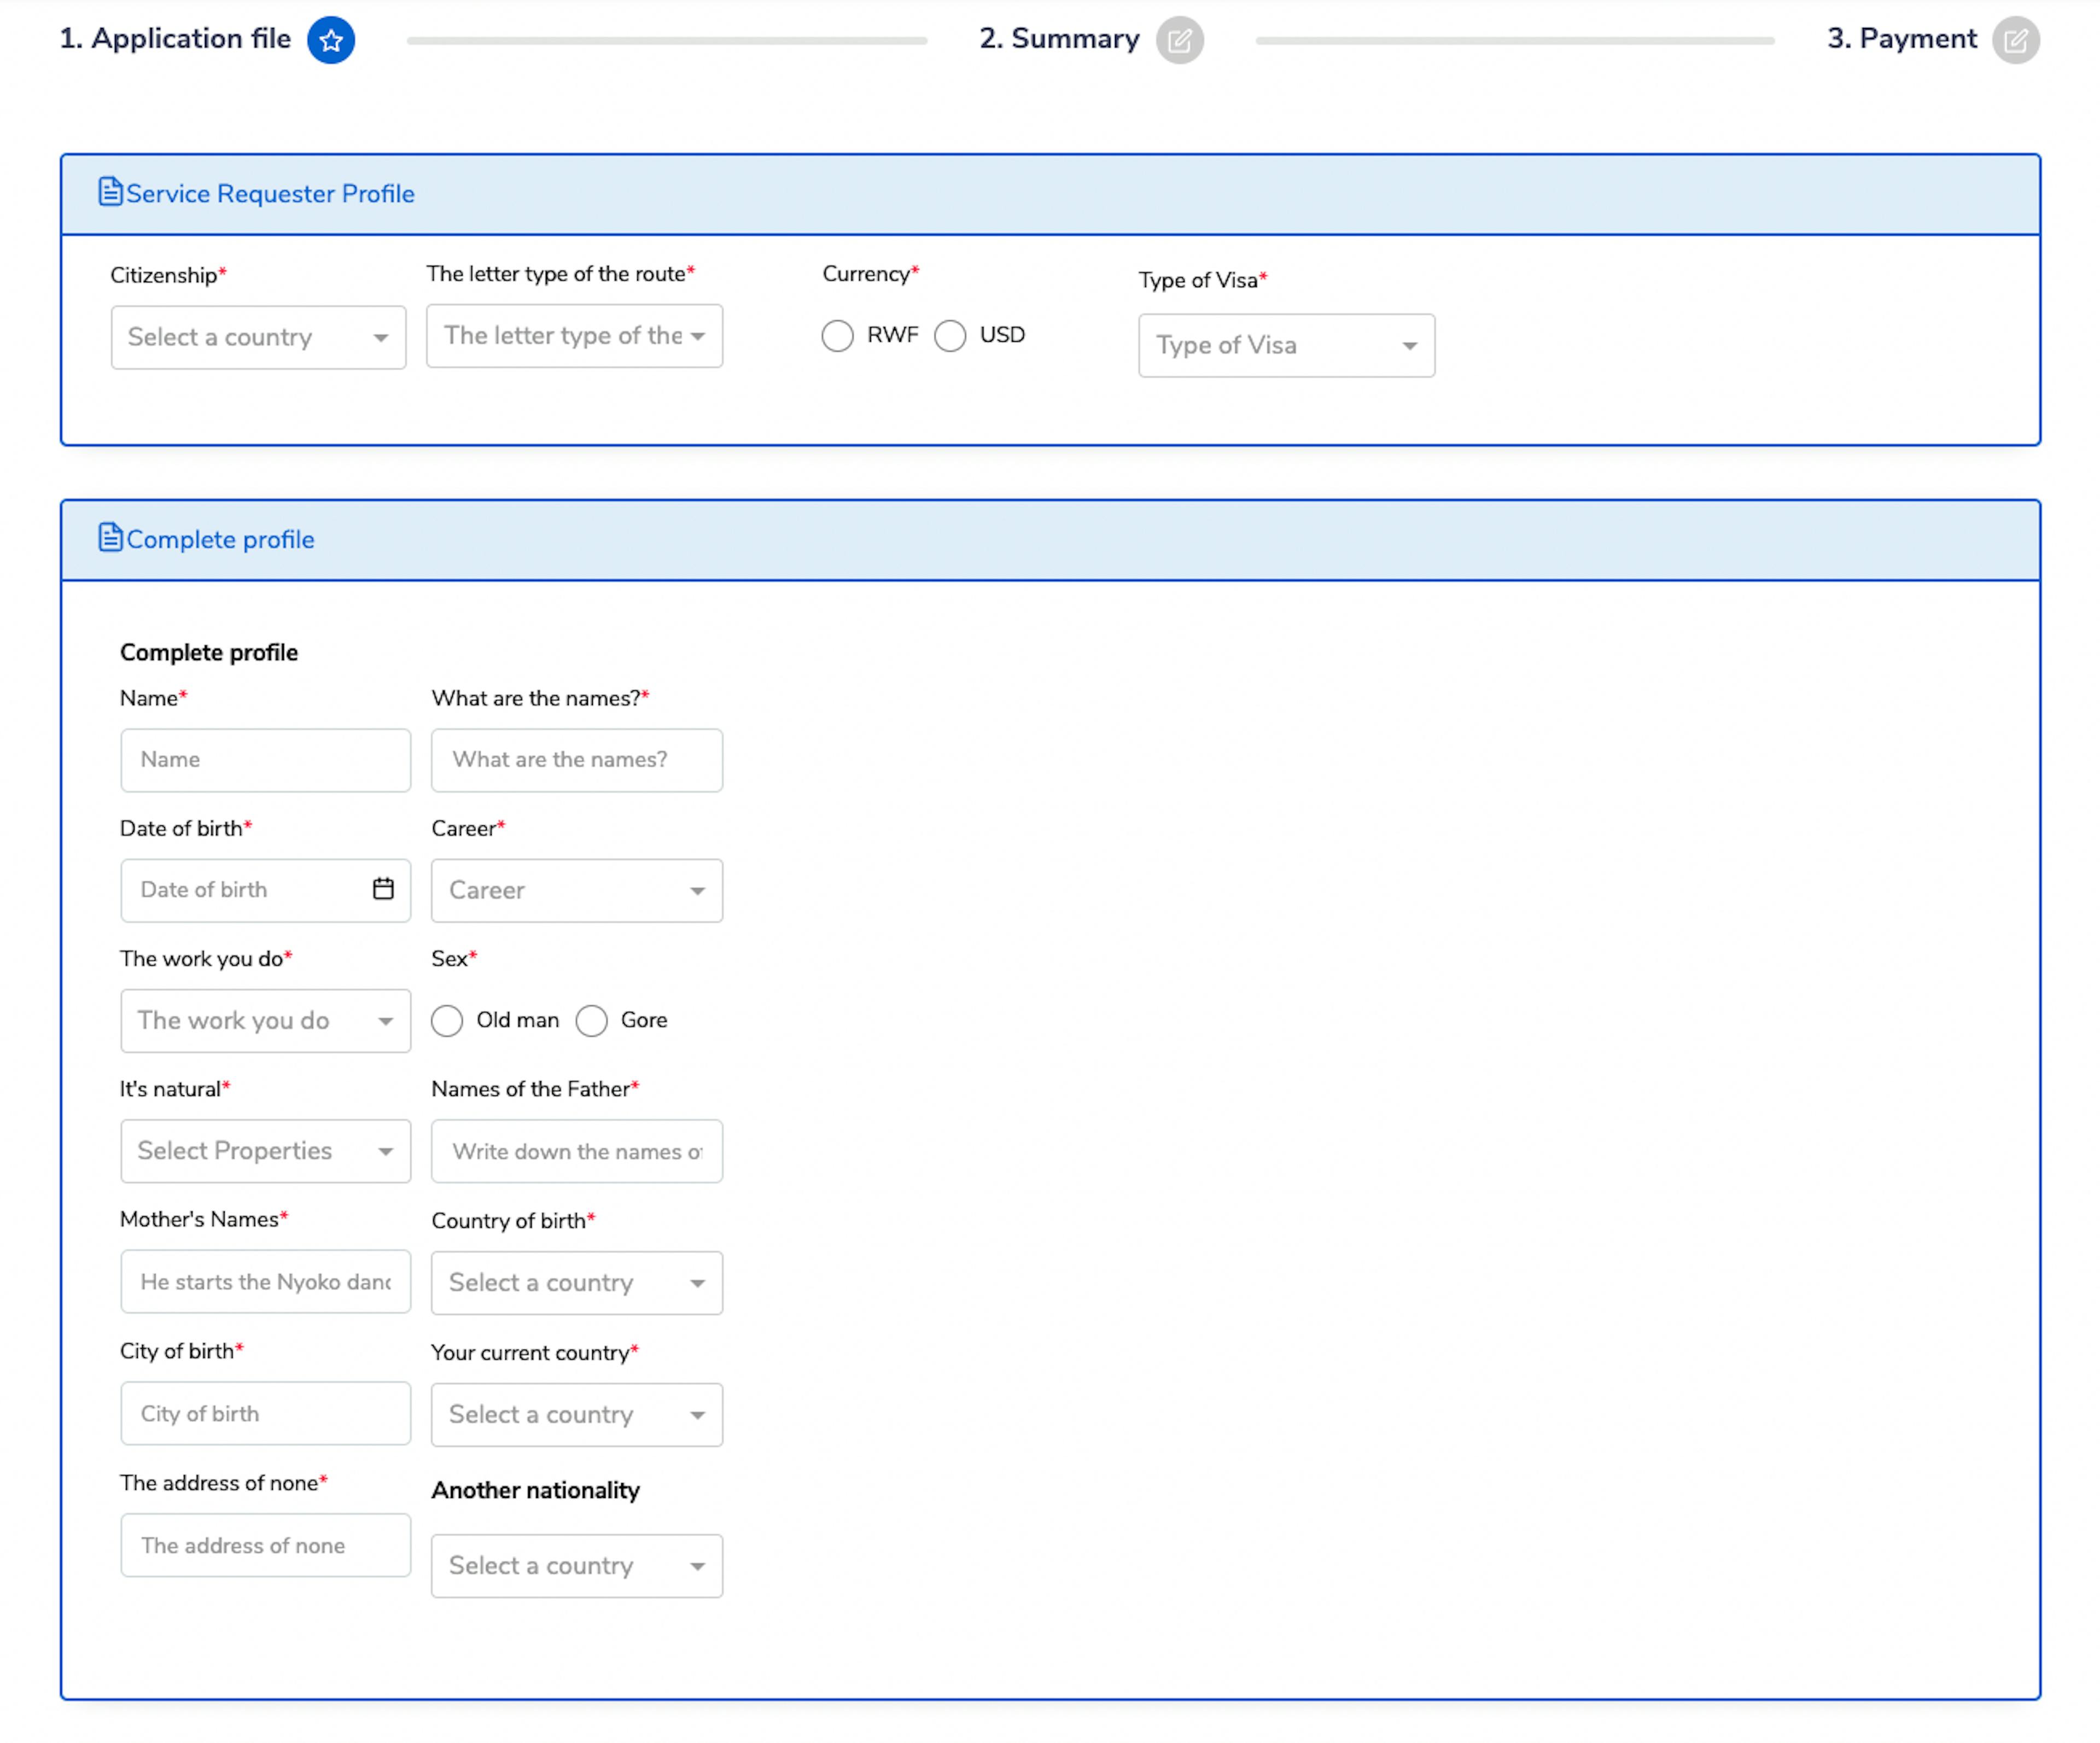
Task: Focus the City of birth input
Action: point(266,1414)
